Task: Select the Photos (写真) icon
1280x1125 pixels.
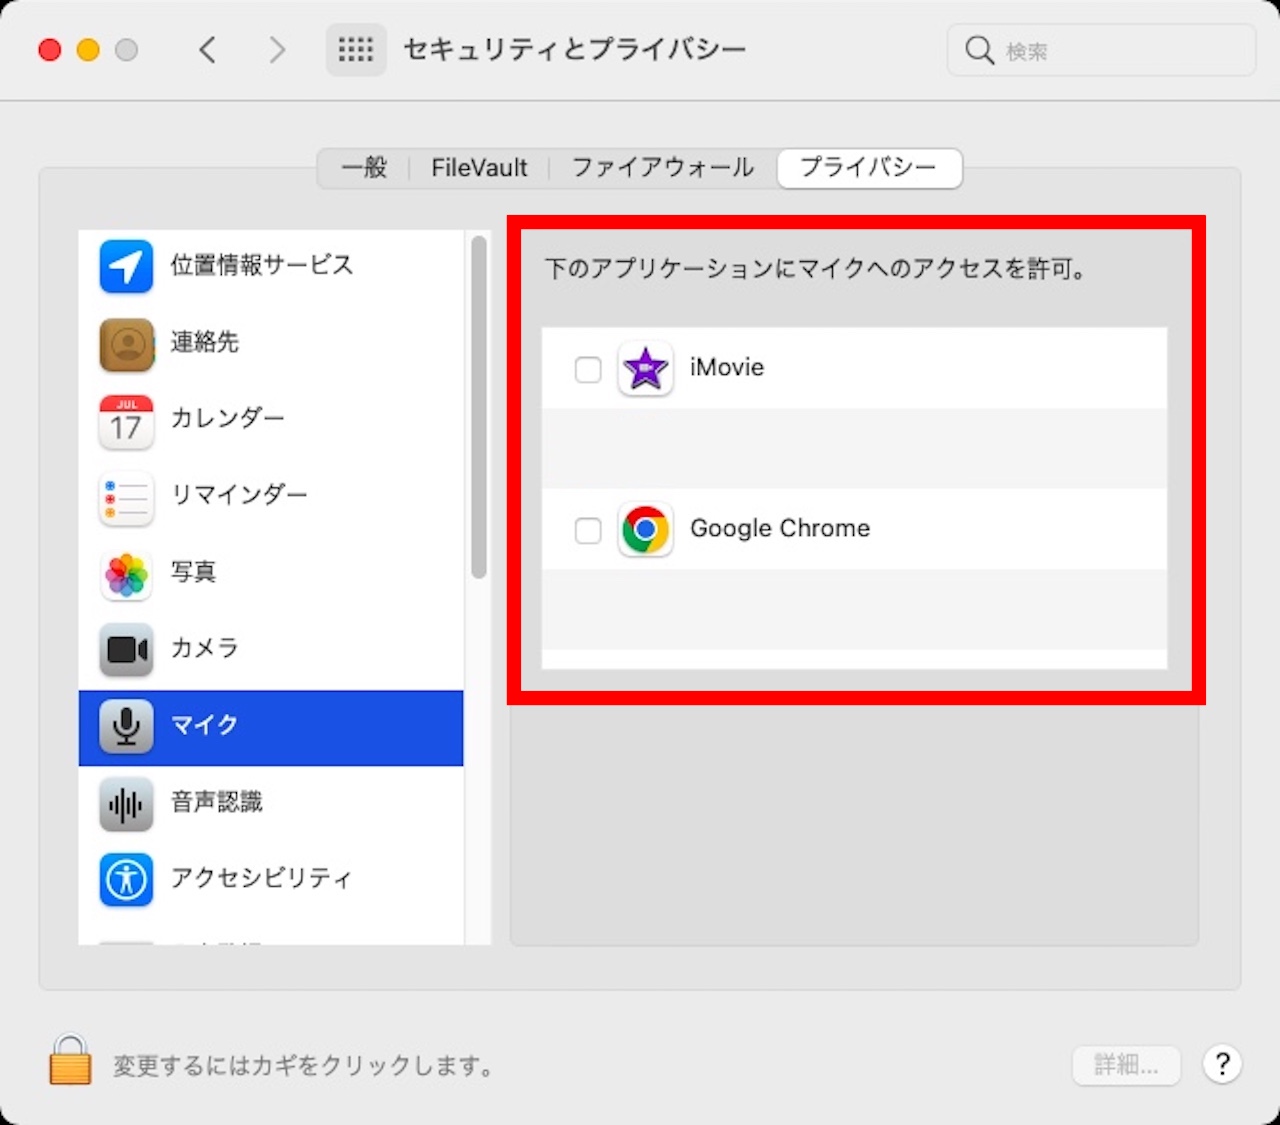Action: pyautogui.click(x=126, y=574)
